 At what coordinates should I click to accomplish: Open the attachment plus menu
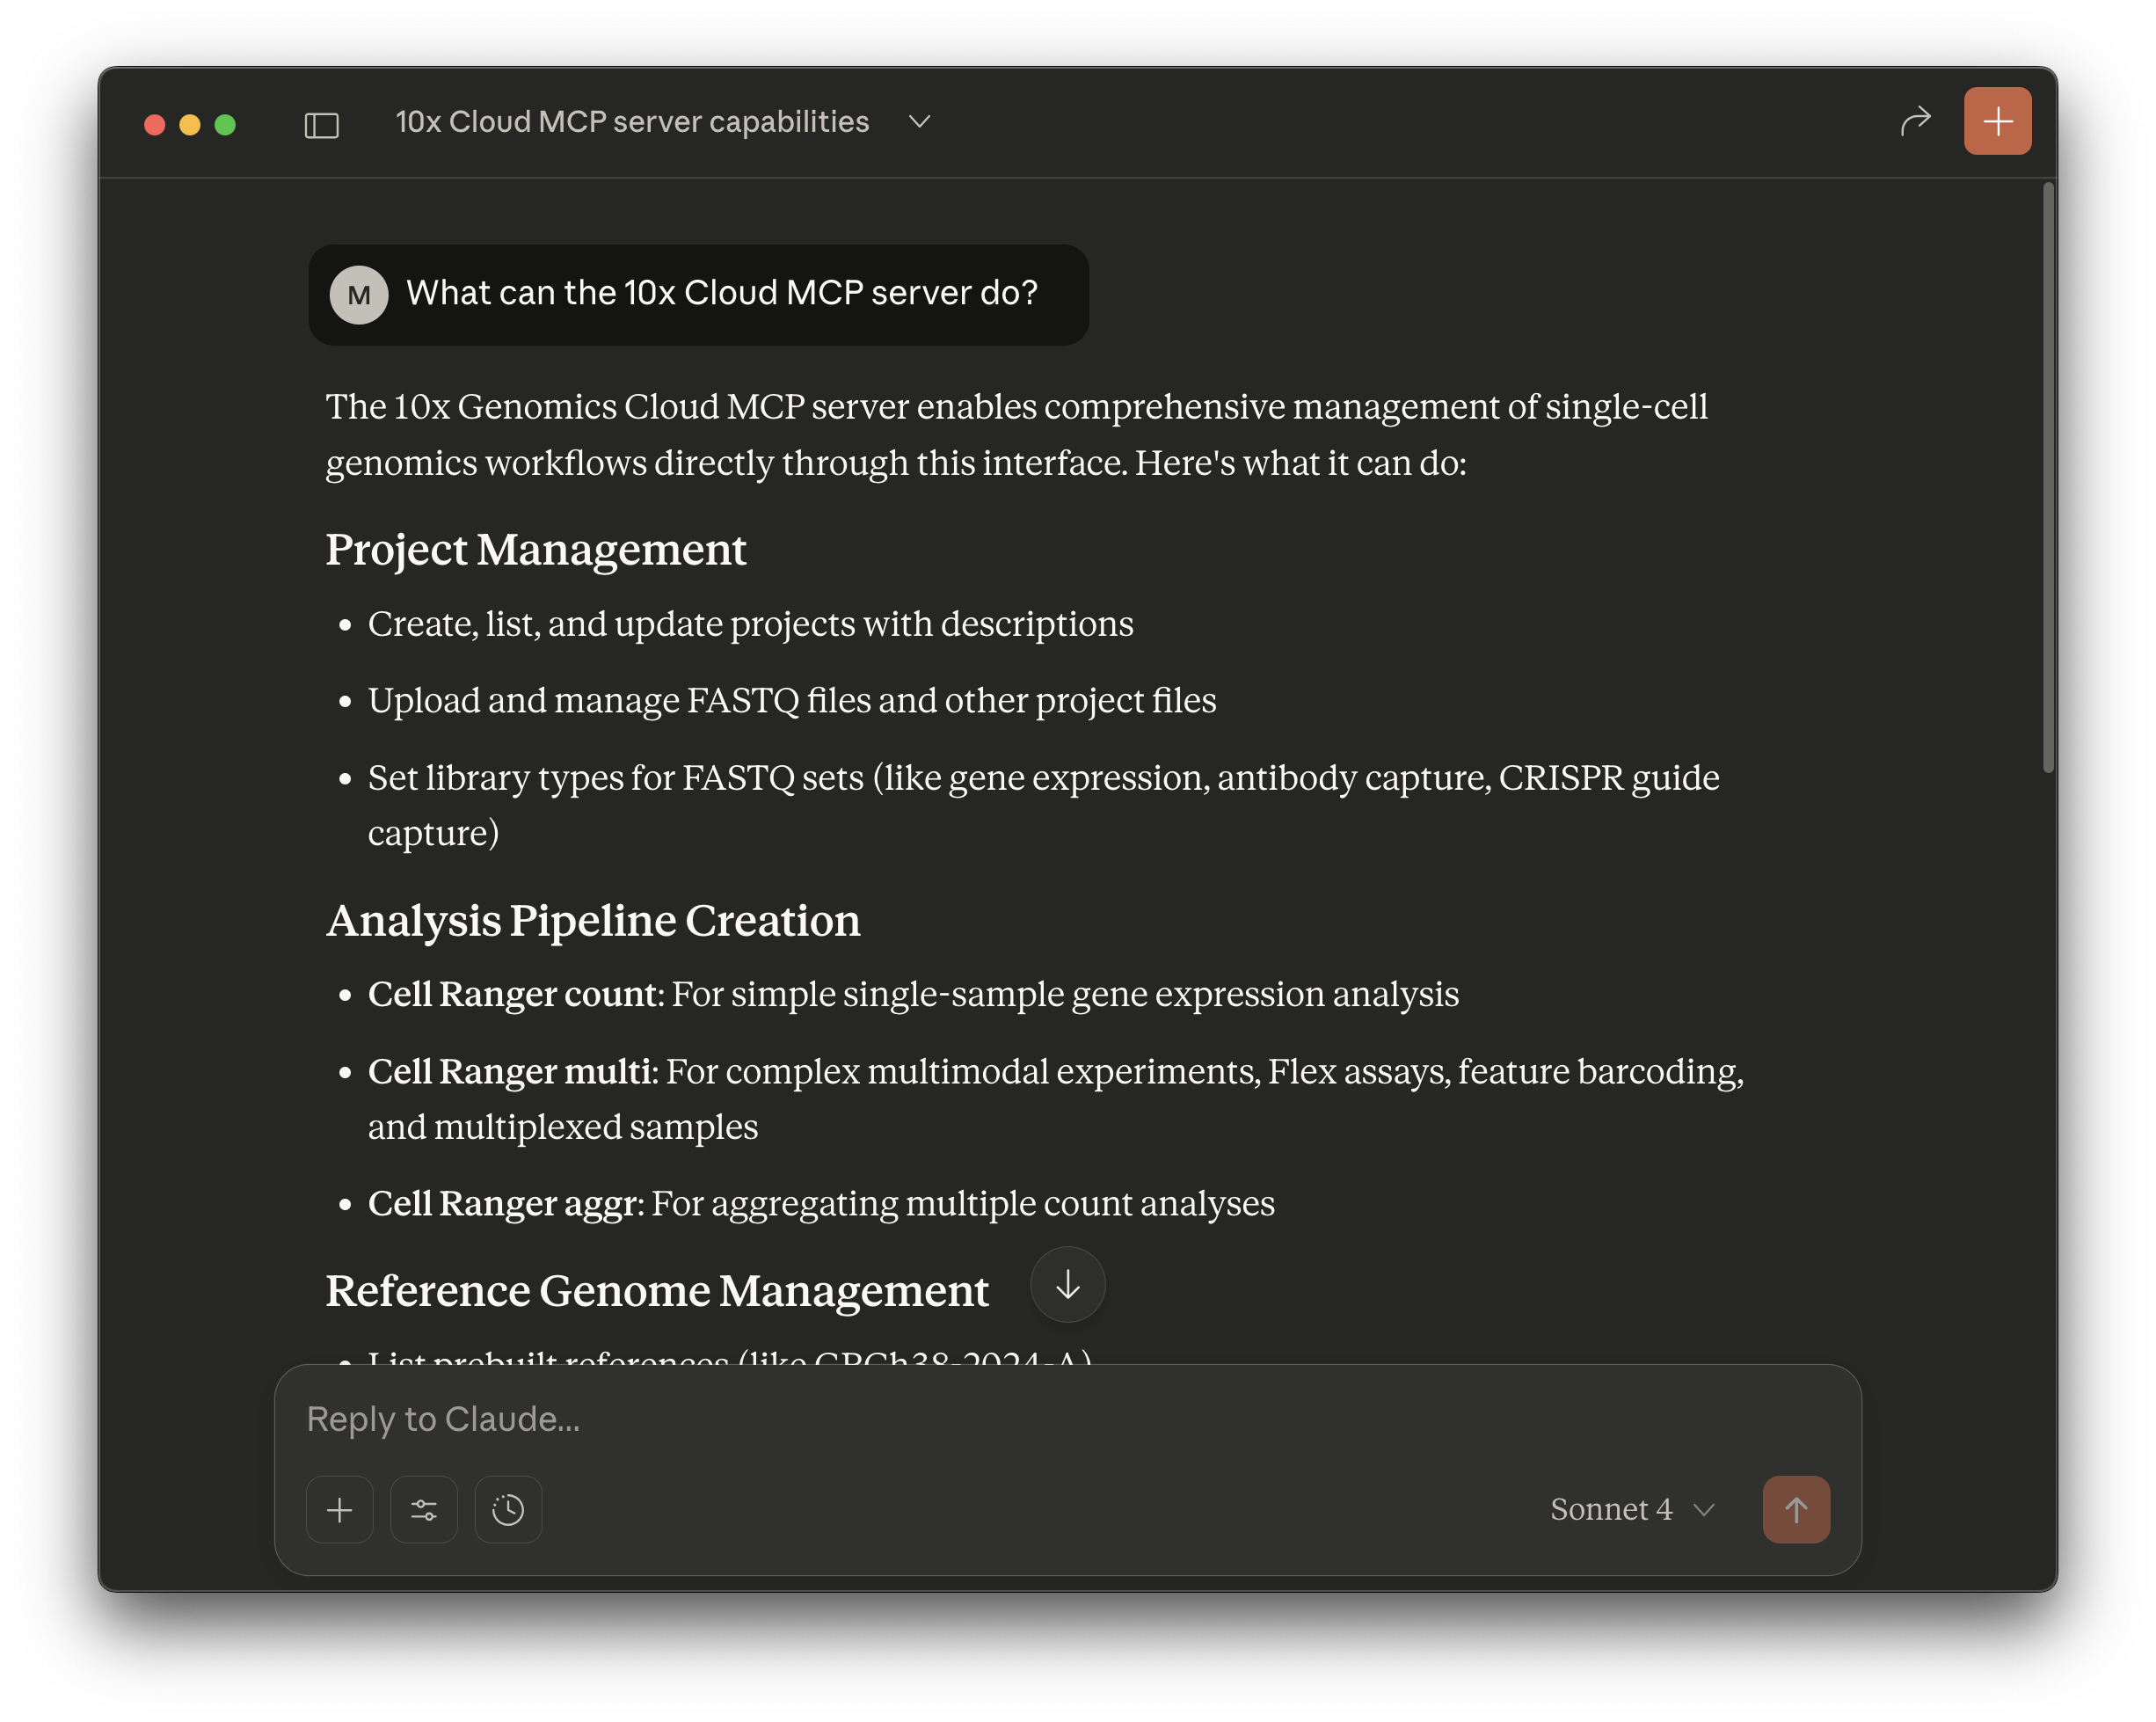(x=340, y=1509)
